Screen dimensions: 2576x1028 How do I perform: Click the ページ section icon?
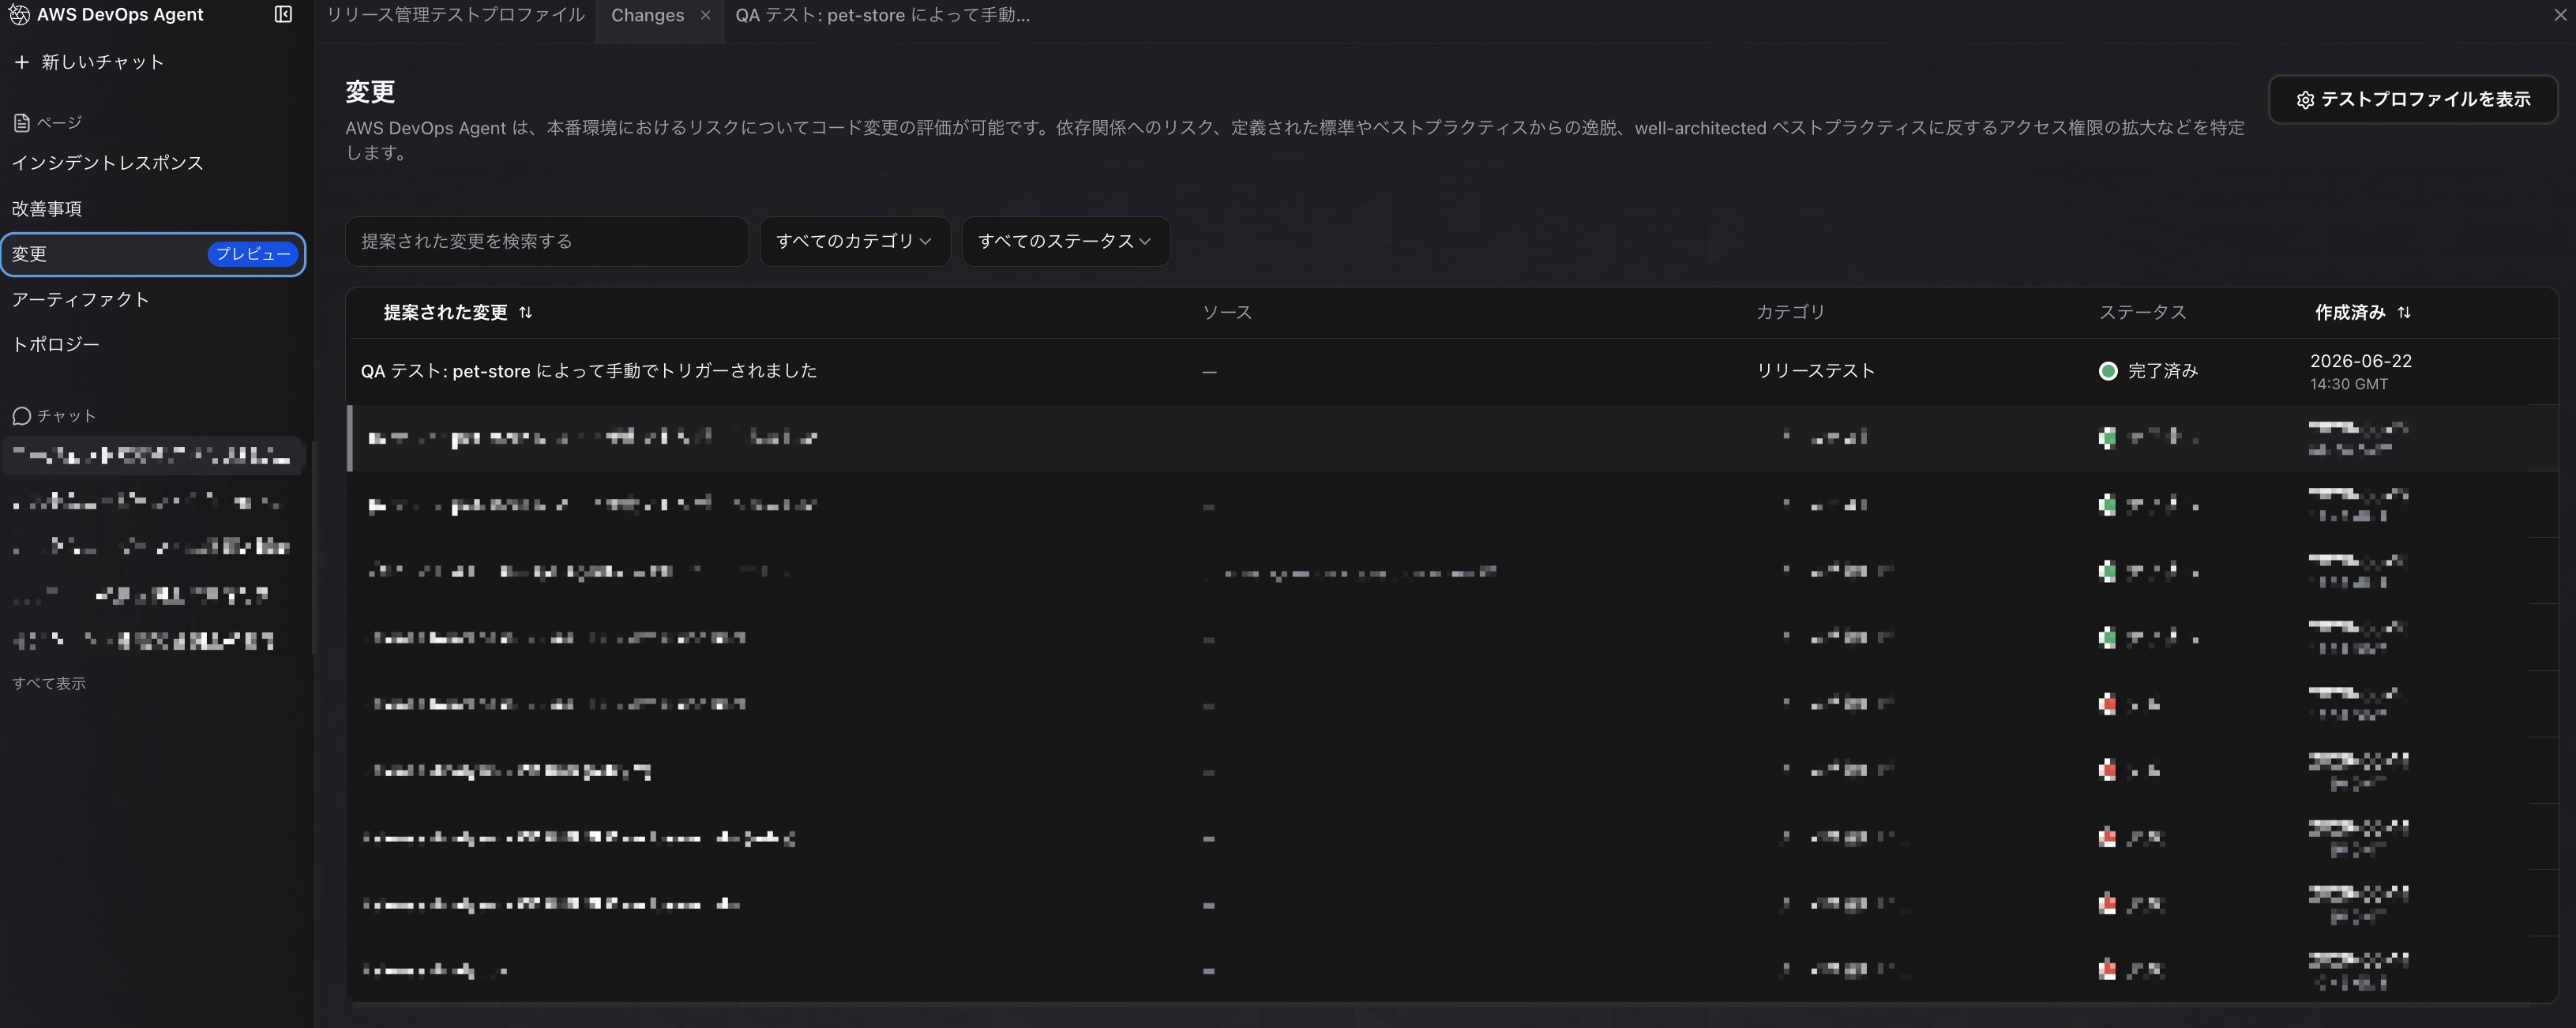22,123
